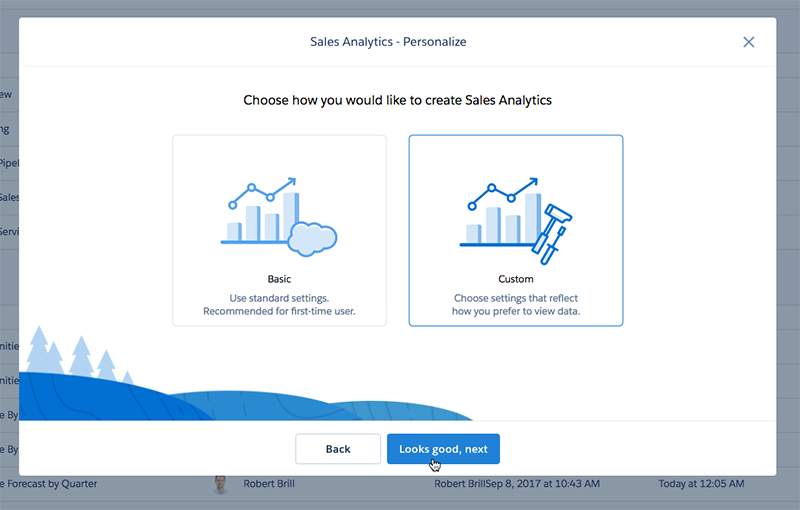Click 'Use standard settings' description text
Viewport: 800px width, 510px height.
pyautogui.click(x=279, y=298)
